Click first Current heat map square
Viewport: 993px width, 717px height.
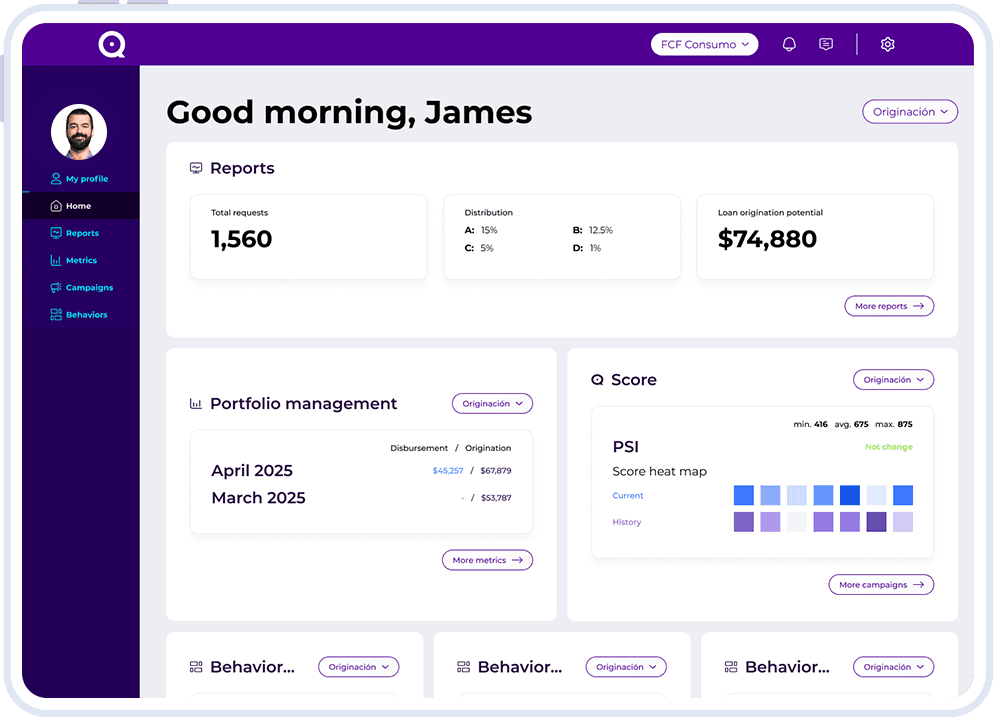[x=743, y=495]
